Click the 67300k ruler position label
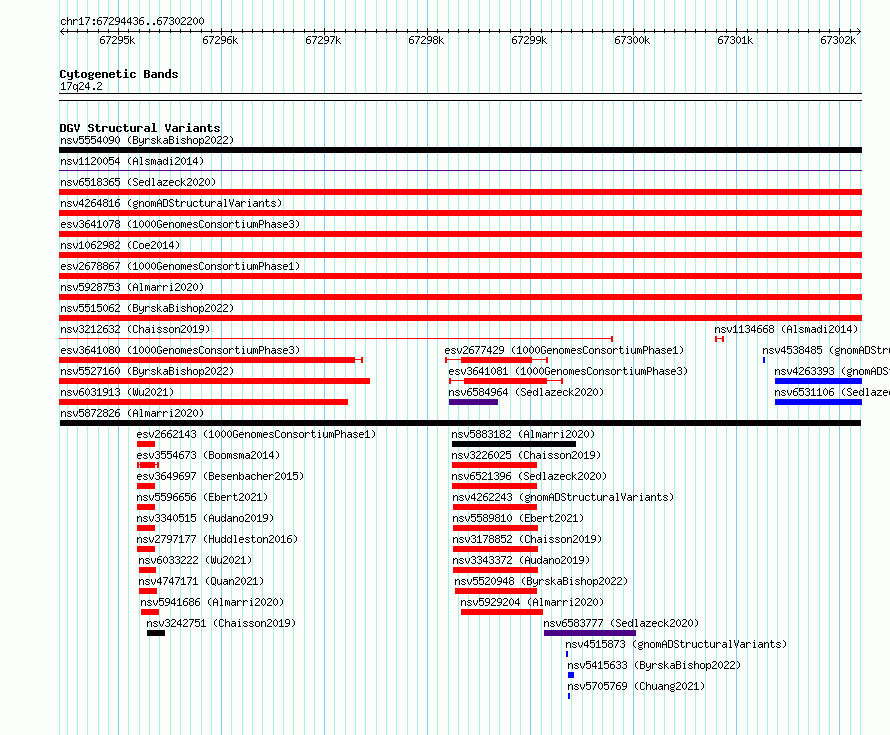 pos(632,40)
